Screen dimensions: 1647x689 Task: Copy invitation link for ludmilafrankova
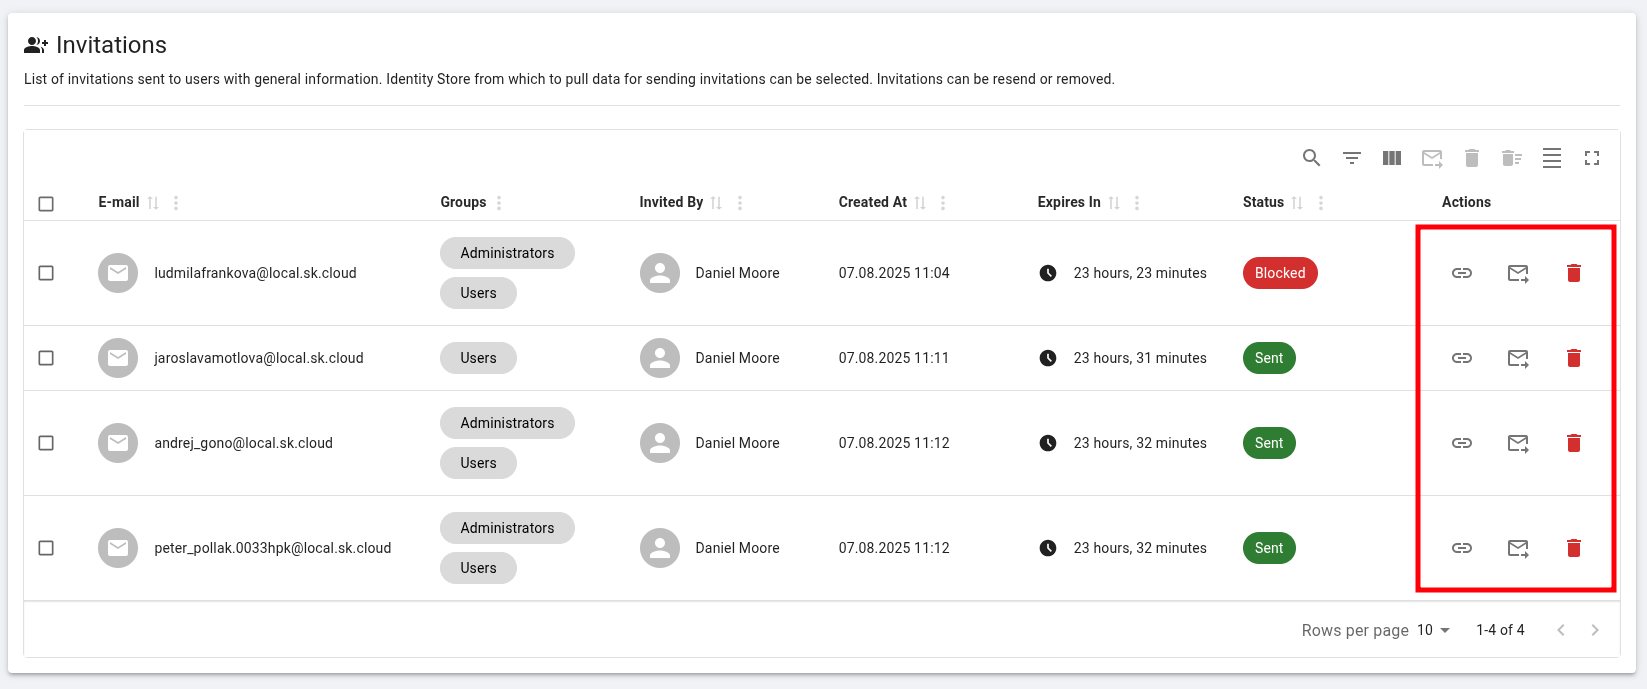point(1461,273)
